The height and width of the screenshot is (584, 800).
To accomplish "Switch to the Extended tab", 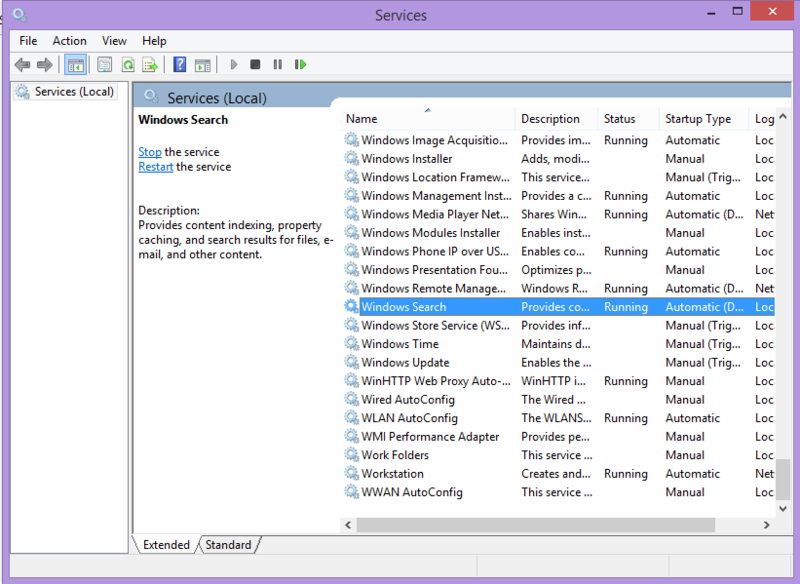I will [166, 545].
